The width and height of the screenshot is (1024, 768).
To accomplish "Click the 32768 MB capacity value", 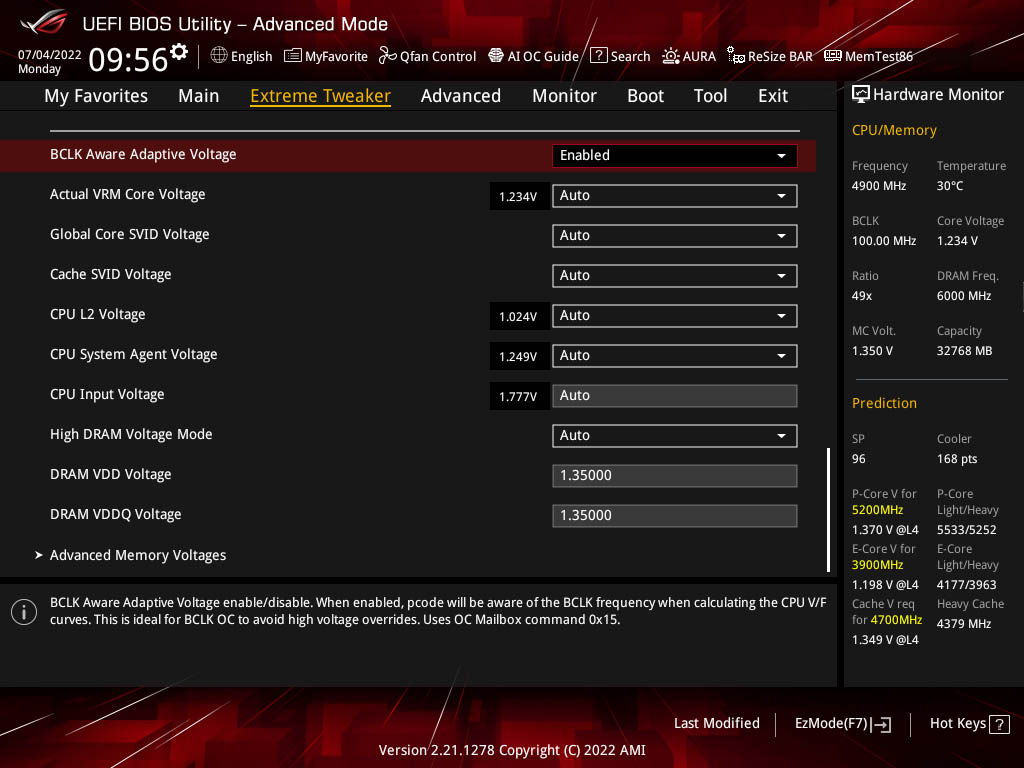I will (x=964, y=351).
